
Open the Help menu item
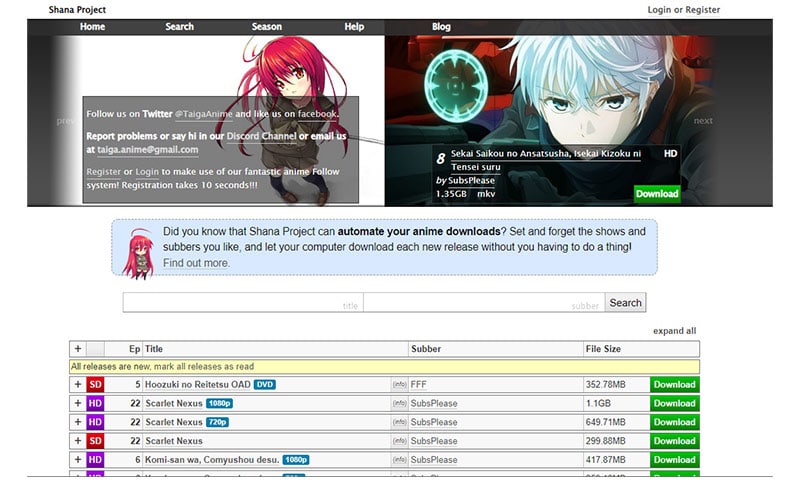pyautogui.click(x=354, y=27)
